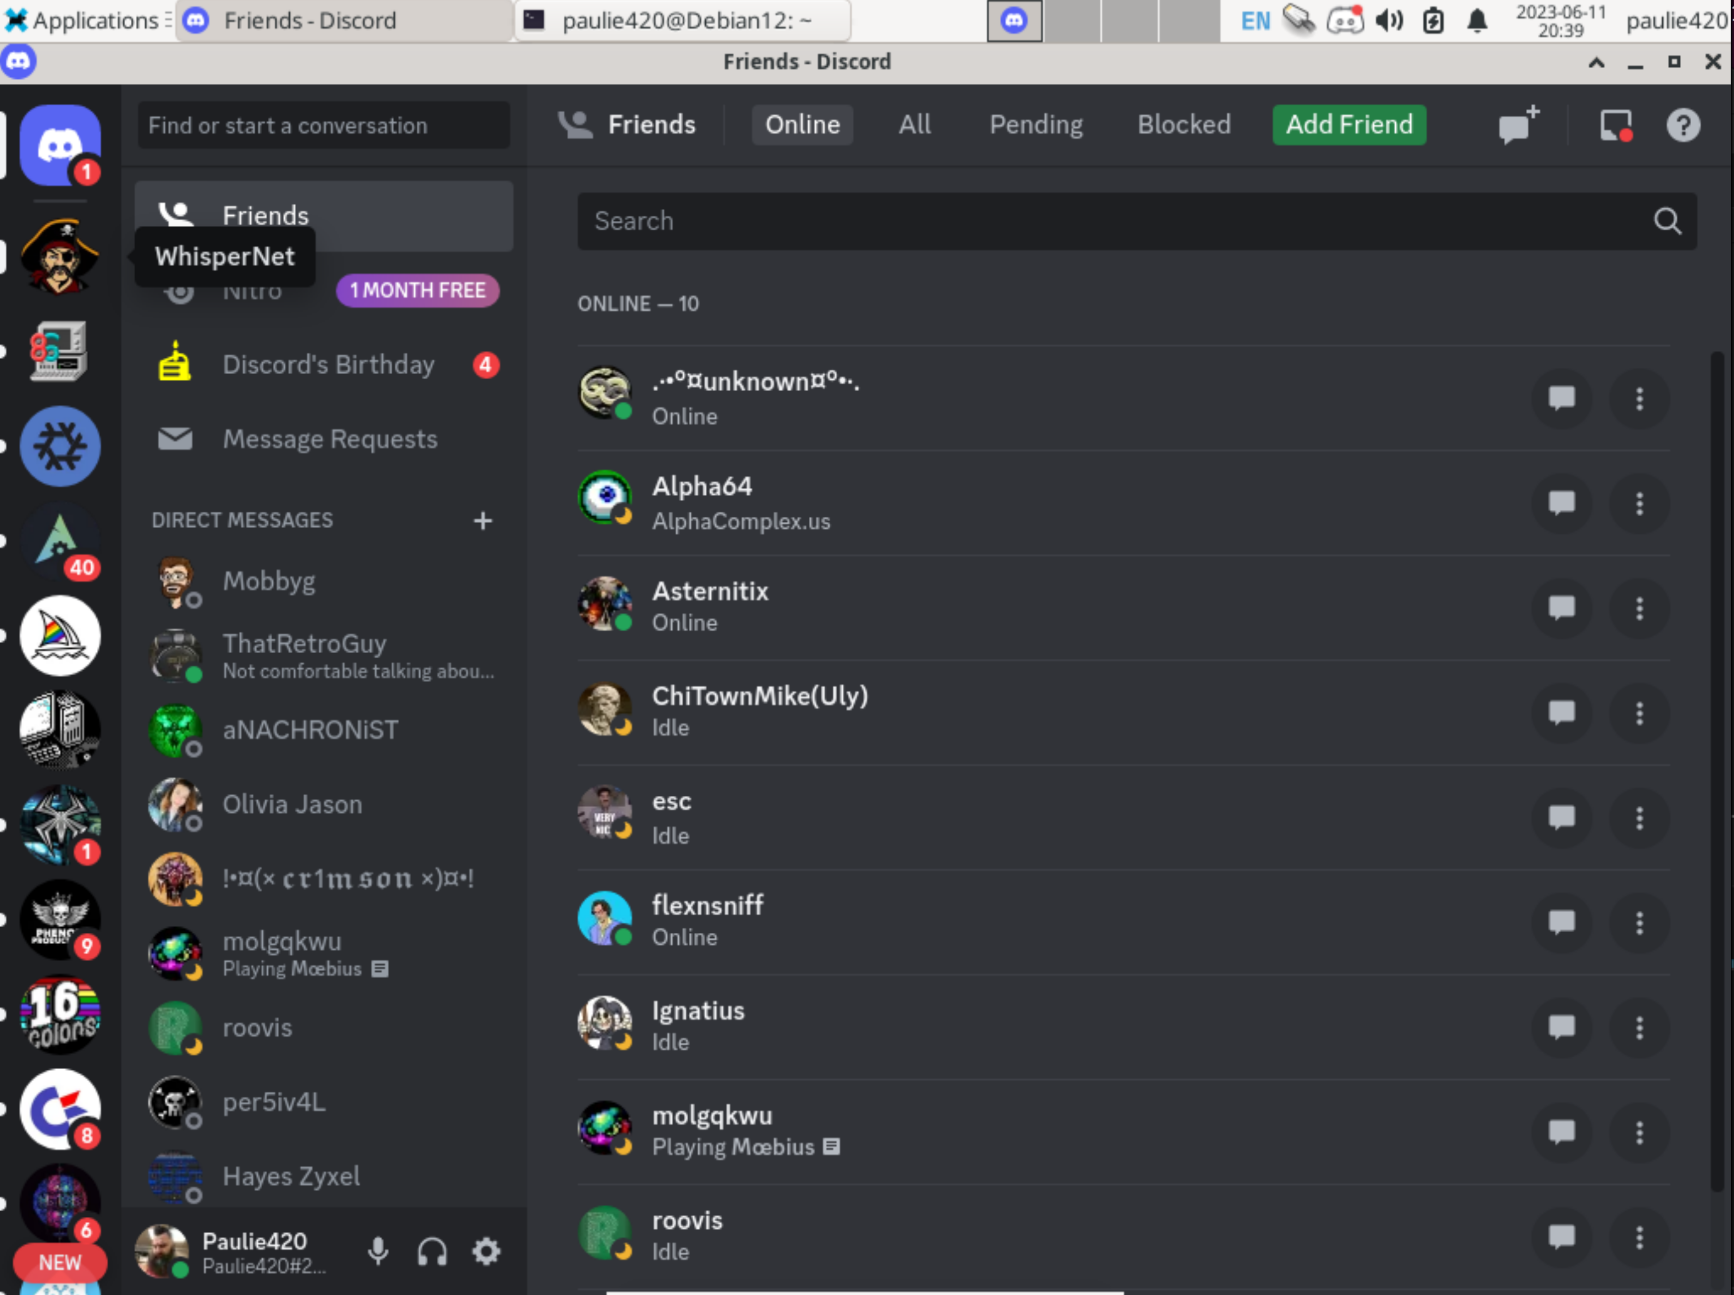Open the Help question mark icon

coord(1683,125)
